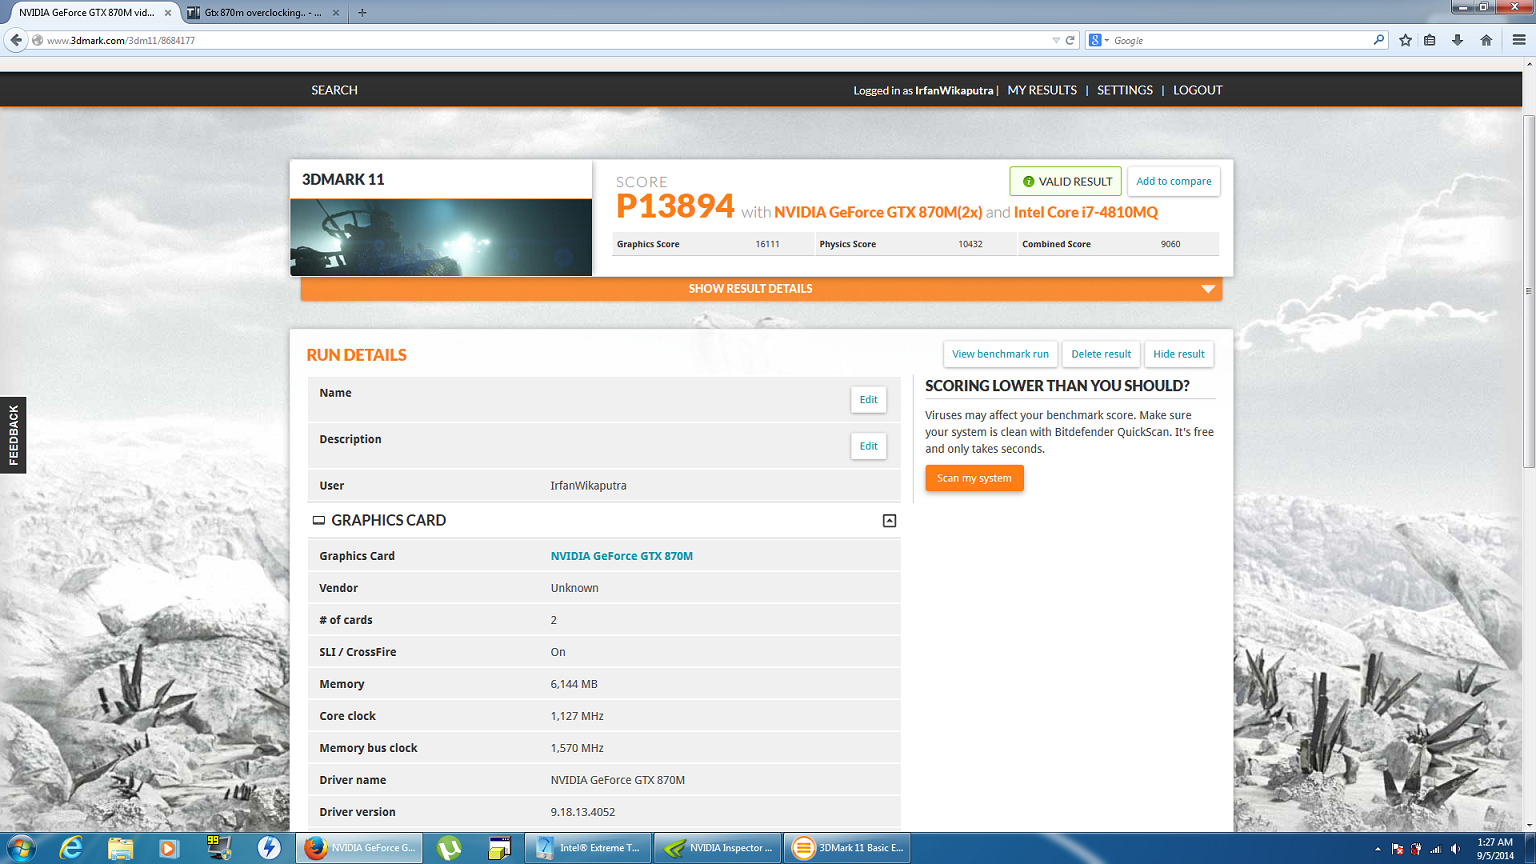Switch to Intel Extreme Tuning taskbar window
Viewport: 1536px width, 864px height.
point(588,848)
